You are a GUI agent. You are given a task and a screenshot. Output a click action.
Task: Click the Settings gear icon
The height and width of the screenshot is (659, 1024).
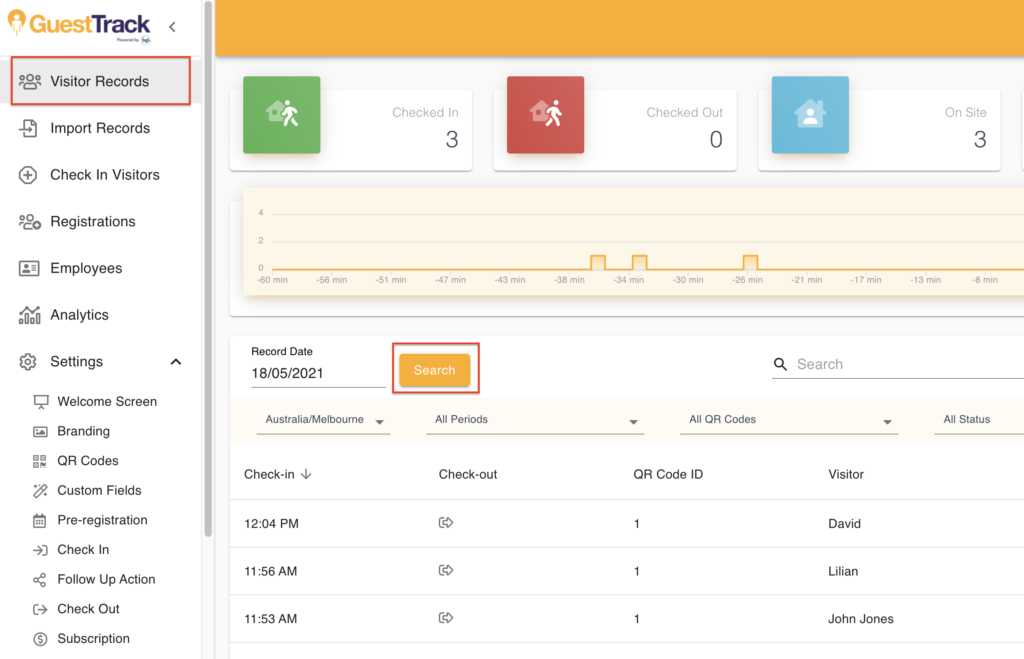(28, 361)
